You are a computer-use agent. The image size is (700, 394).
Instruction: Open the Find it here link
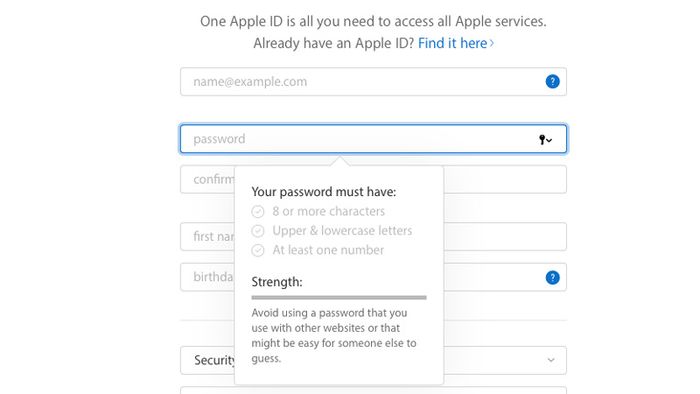point(452,43)
